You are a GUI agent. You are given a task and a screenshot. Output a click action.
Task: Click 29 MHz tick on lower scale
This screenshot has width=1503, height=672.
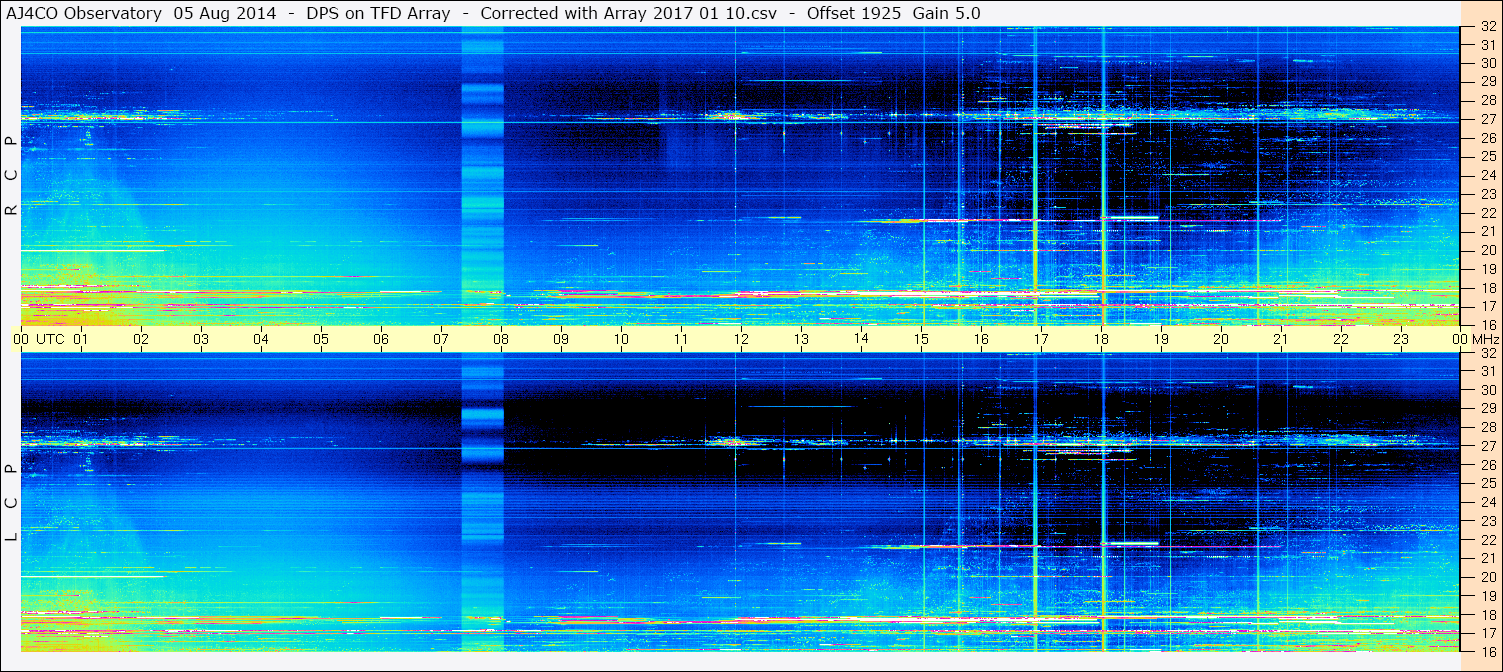point(1487,409)
